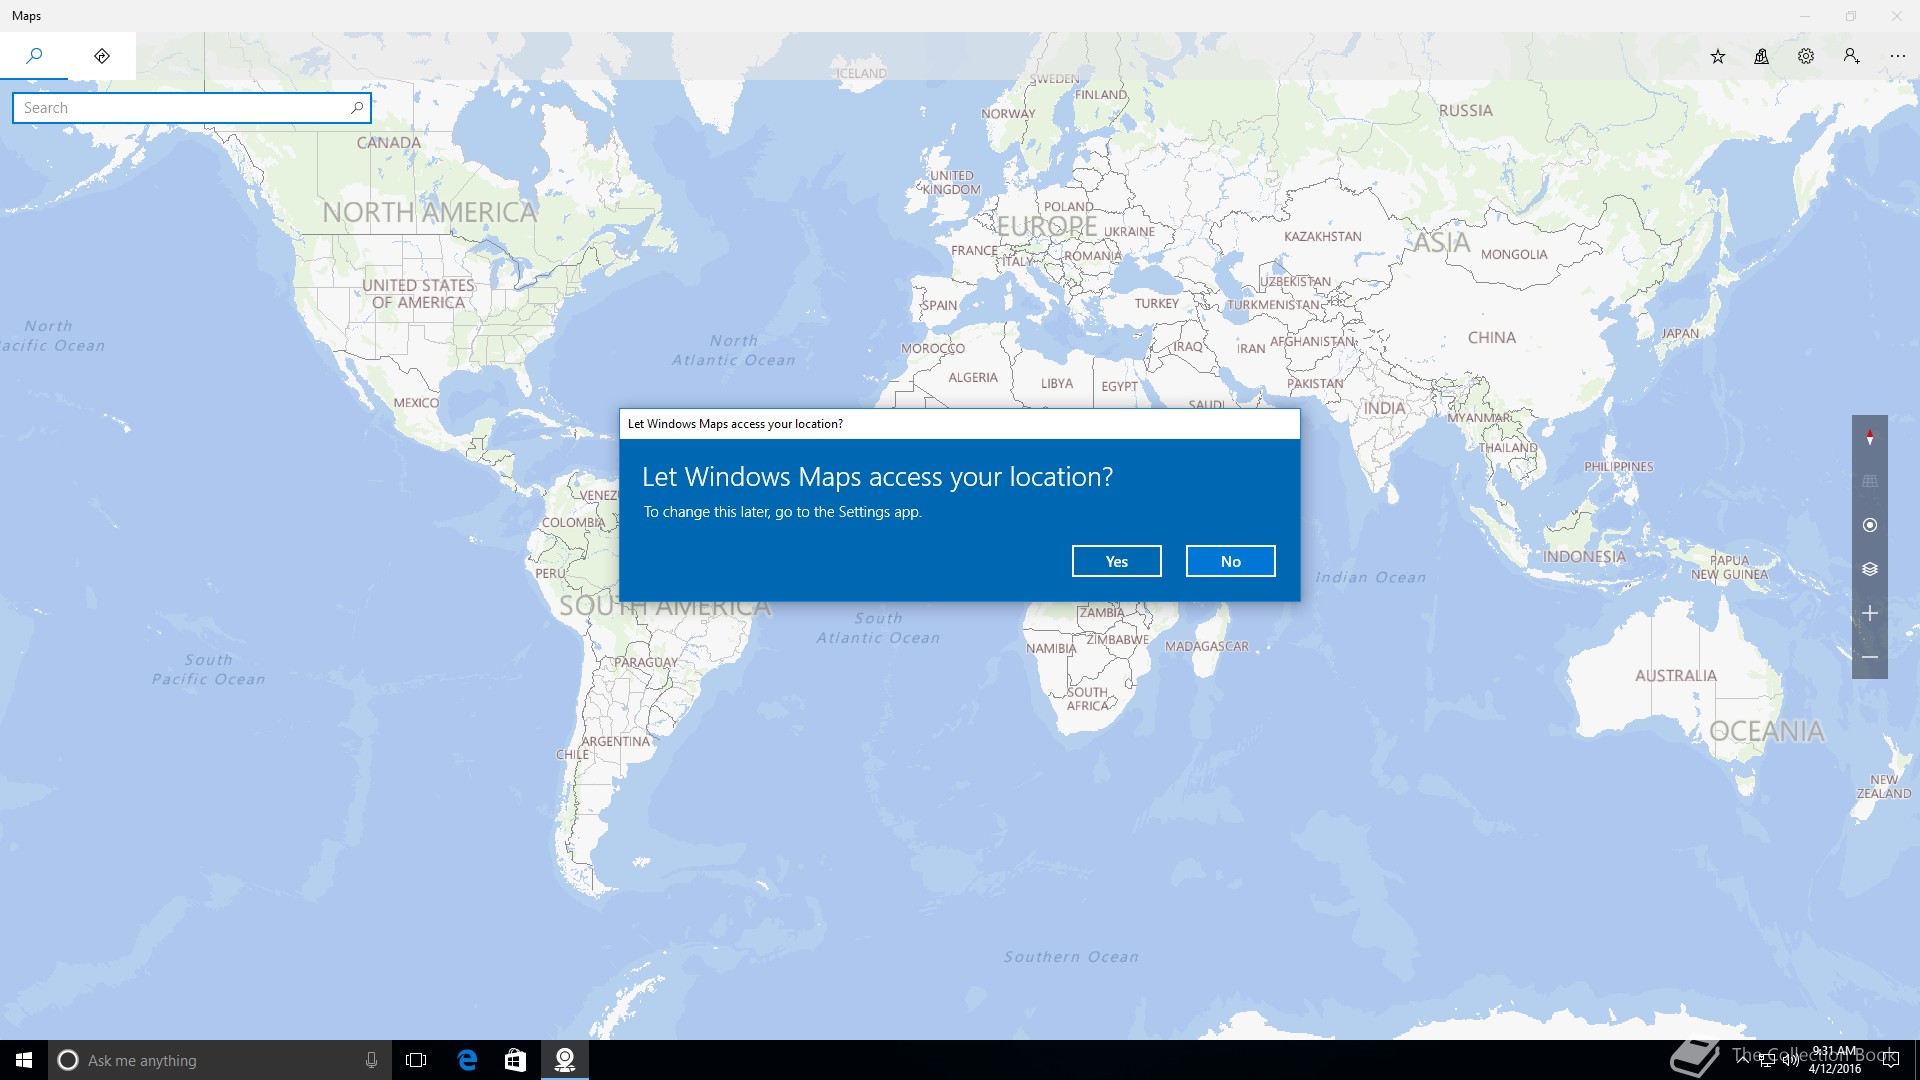The height and width of the screenshot is (1080, 1920).
Task: Click the CHINA label on the map
Action: 1492,338
